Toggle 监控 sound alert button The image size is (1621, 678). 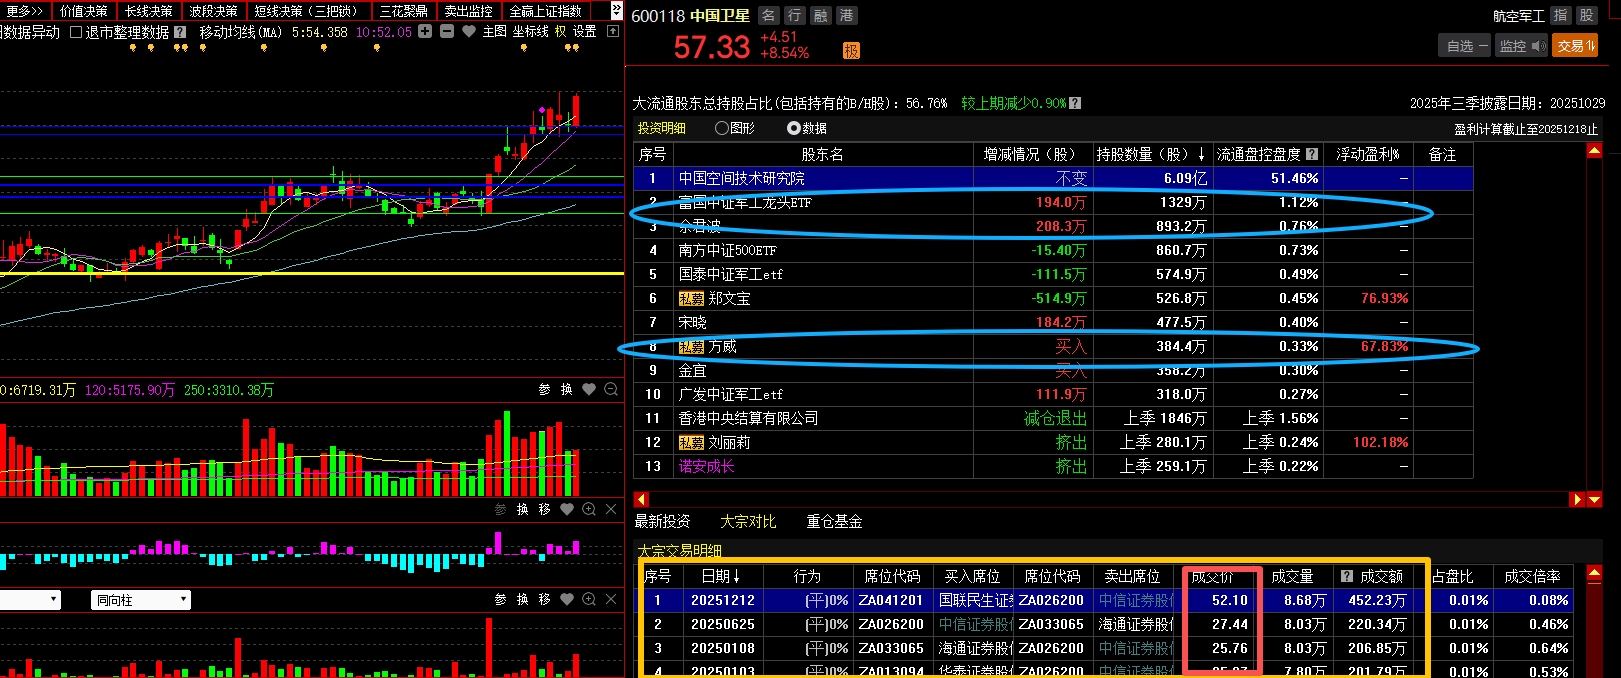1522,46
